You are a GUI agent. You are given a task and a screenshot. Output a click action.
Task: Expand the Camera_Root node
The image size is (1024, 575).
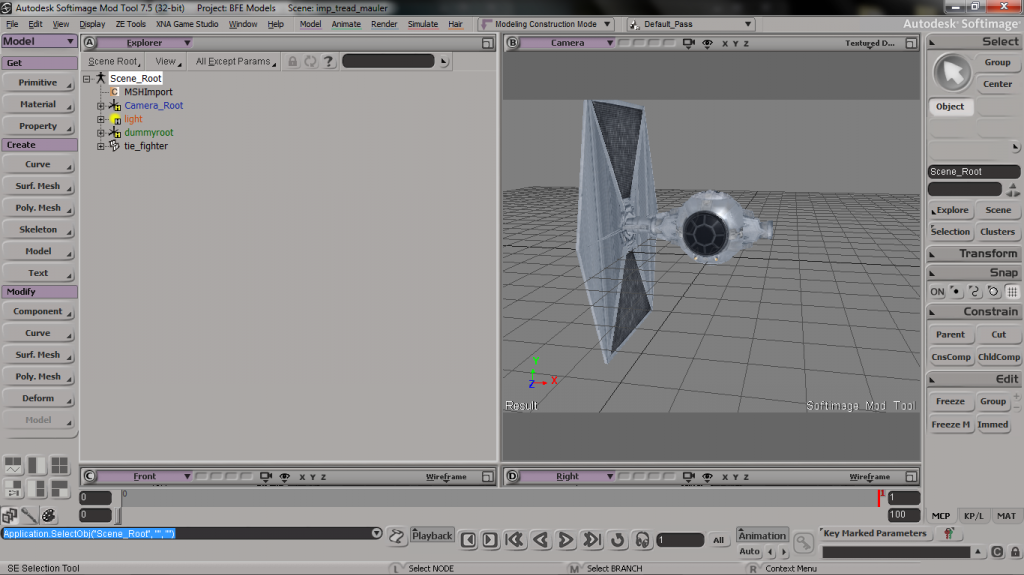(x=101, y=106)
